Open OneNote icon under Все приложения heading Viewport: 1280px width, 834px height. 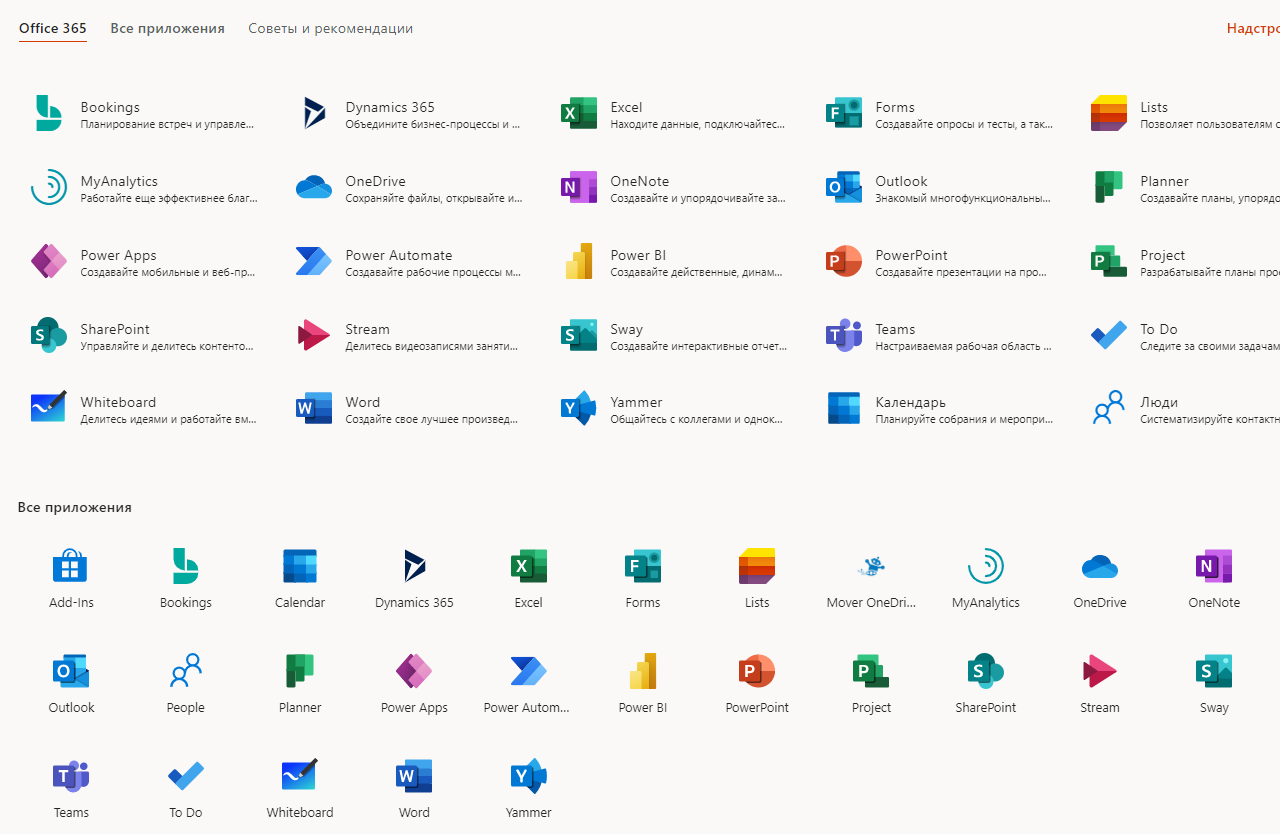pos(1214,567)
